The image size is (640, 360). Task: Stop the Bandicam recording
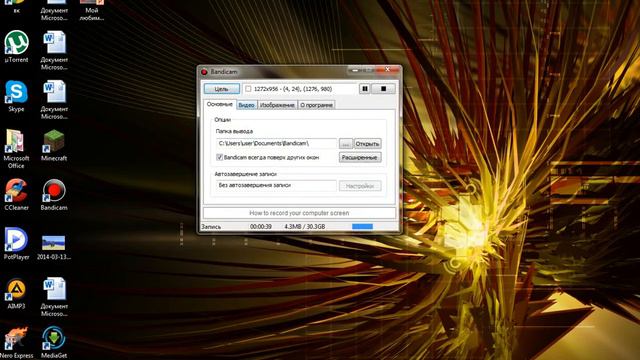point(383,89)
